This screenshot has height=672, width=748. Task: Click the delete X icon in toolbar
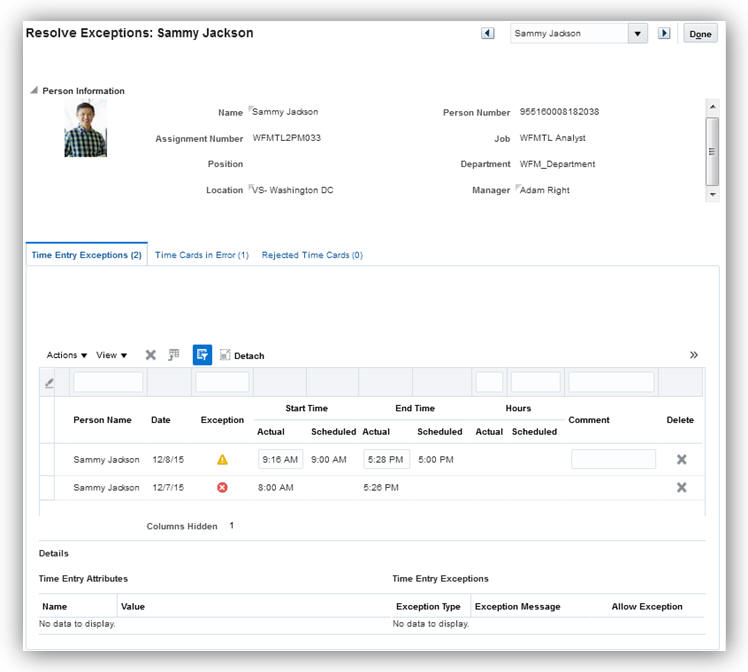click(151, 355)
